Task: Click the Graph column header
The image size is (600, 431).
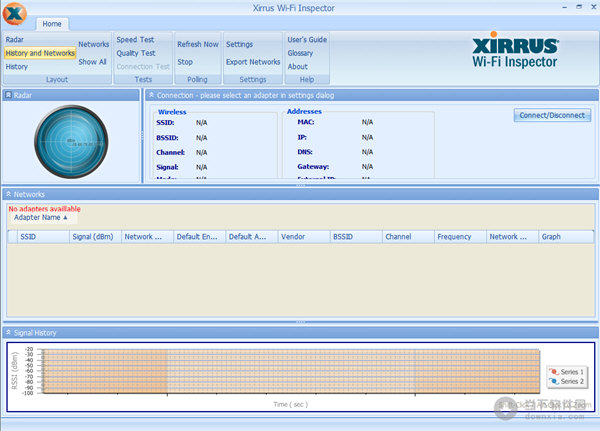Action: 566,237
